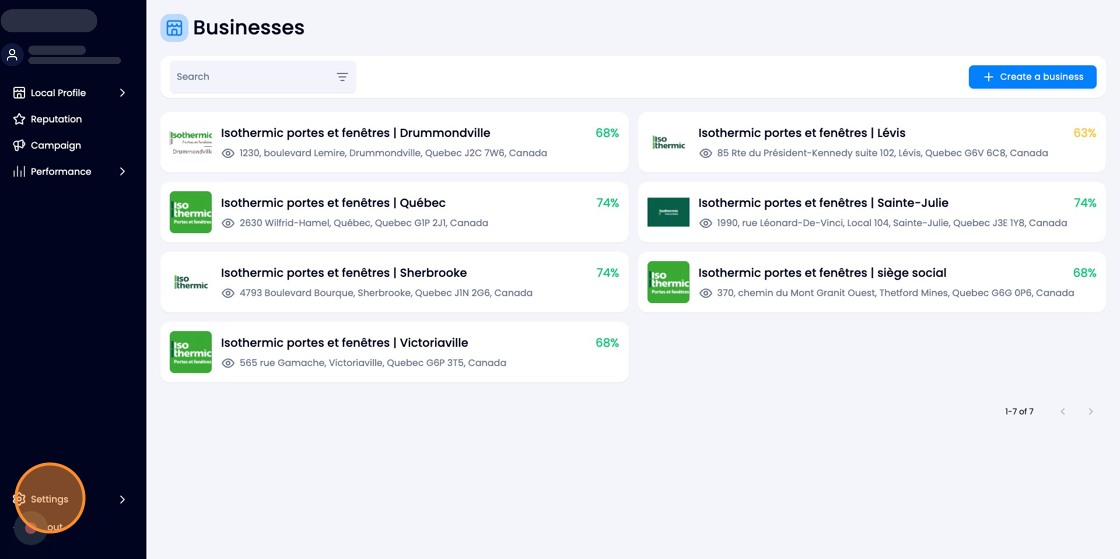Screen dimensions: 1120x559
Task: Go to previous page of businesses
Action: pyautogui.click(x=1063, y=412)
